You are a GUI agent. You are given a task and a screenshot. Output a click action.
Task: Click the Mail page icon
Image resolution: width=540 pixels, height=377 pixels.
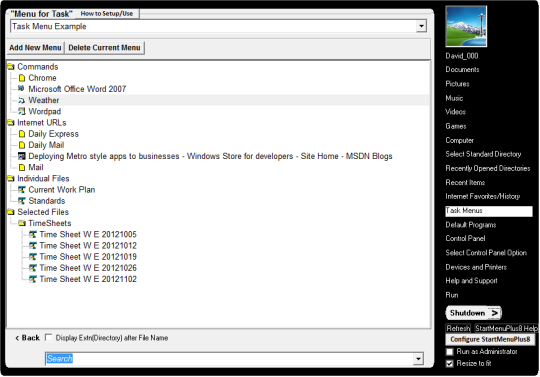coord(22,167)
